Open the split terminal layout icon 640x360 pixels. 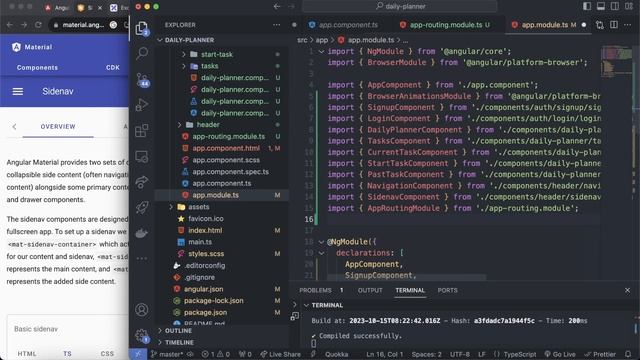click(x=294, y=316)
